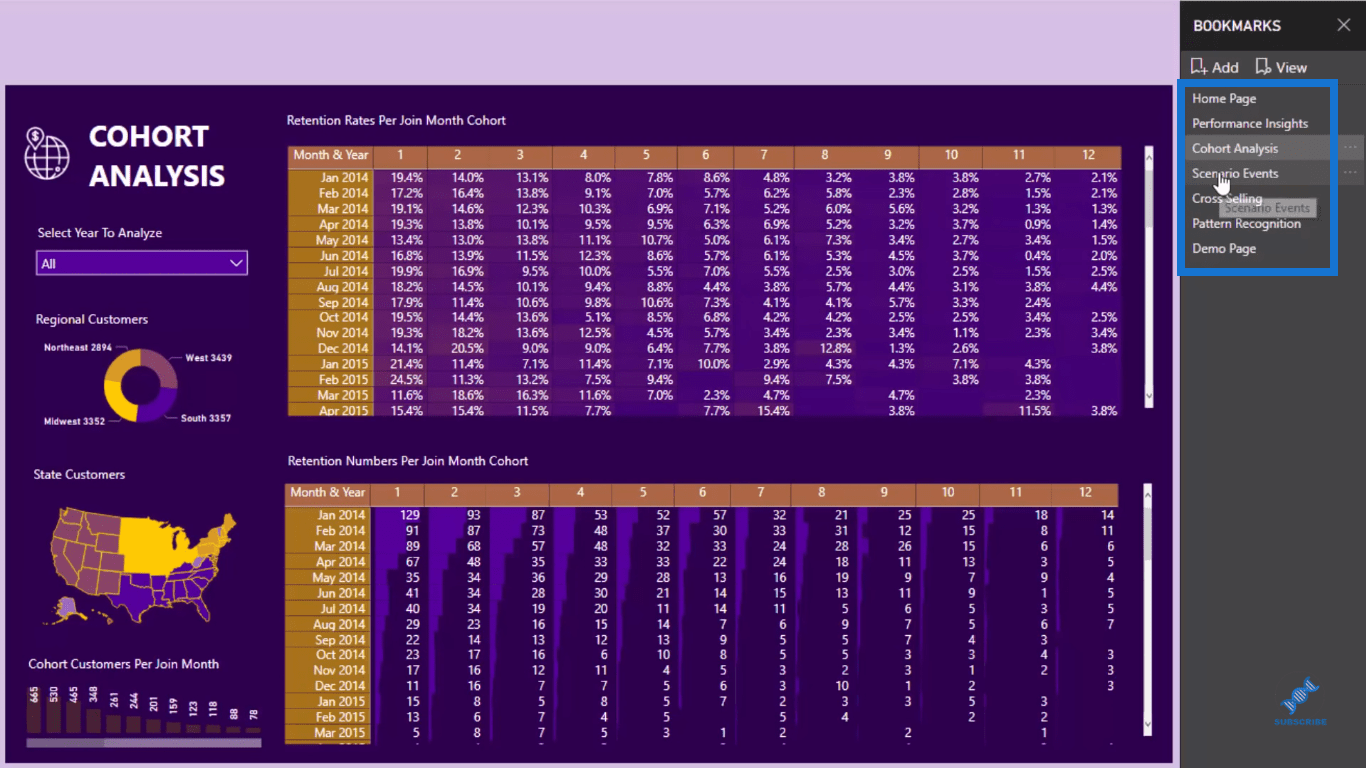Open the Pattern Recognition bookmark
The image size is (1366, 768).
point(1247,224)
